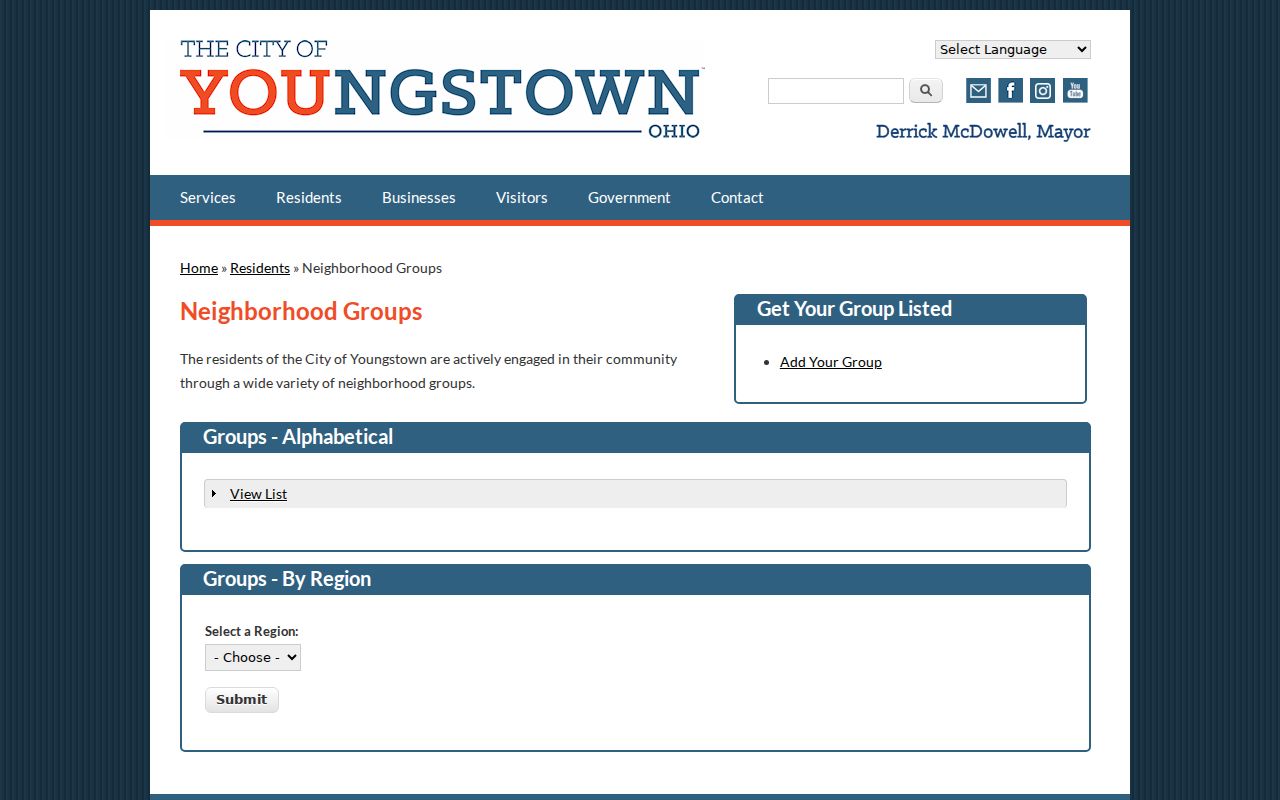Click the Neighborhood Groups breadcrumb text
Viewport: 1280px width, 800px height.
(x=372, y=268)
